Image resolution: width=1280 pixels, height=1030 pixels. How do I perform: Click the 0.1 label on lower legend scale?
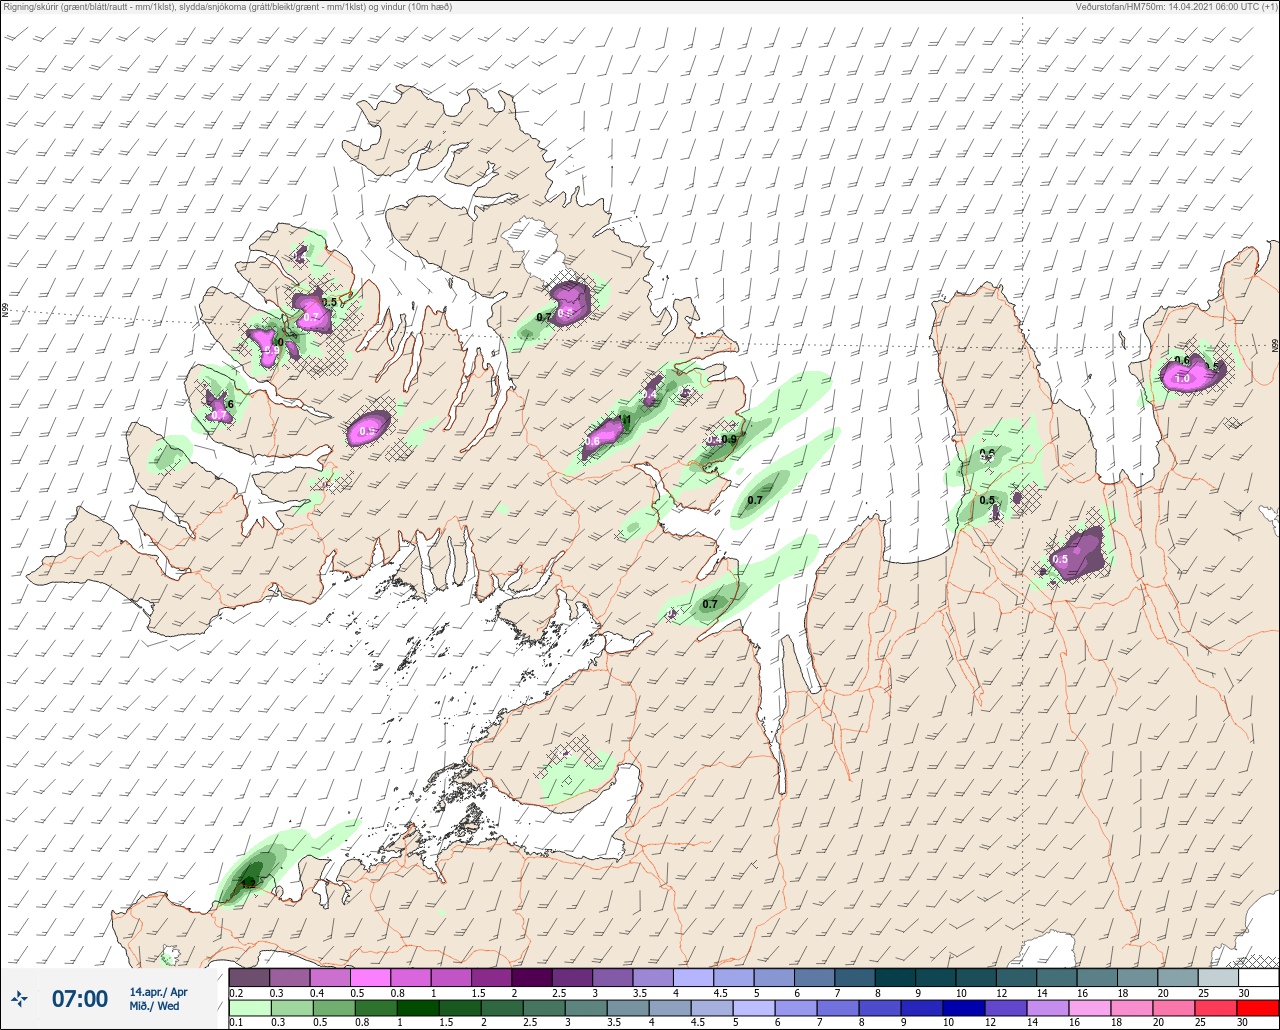tap(236, 1022)
